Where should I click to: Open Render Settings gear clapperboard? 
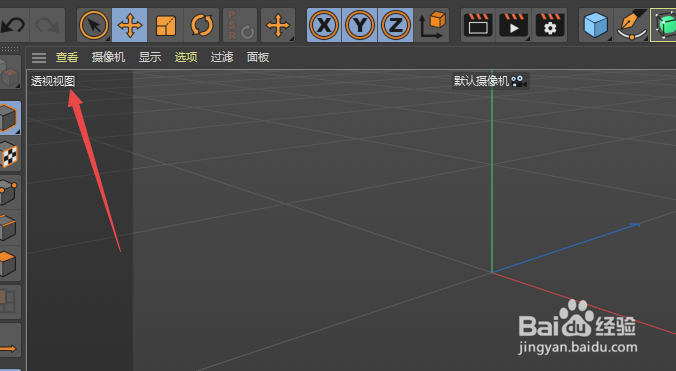[550, 25]
